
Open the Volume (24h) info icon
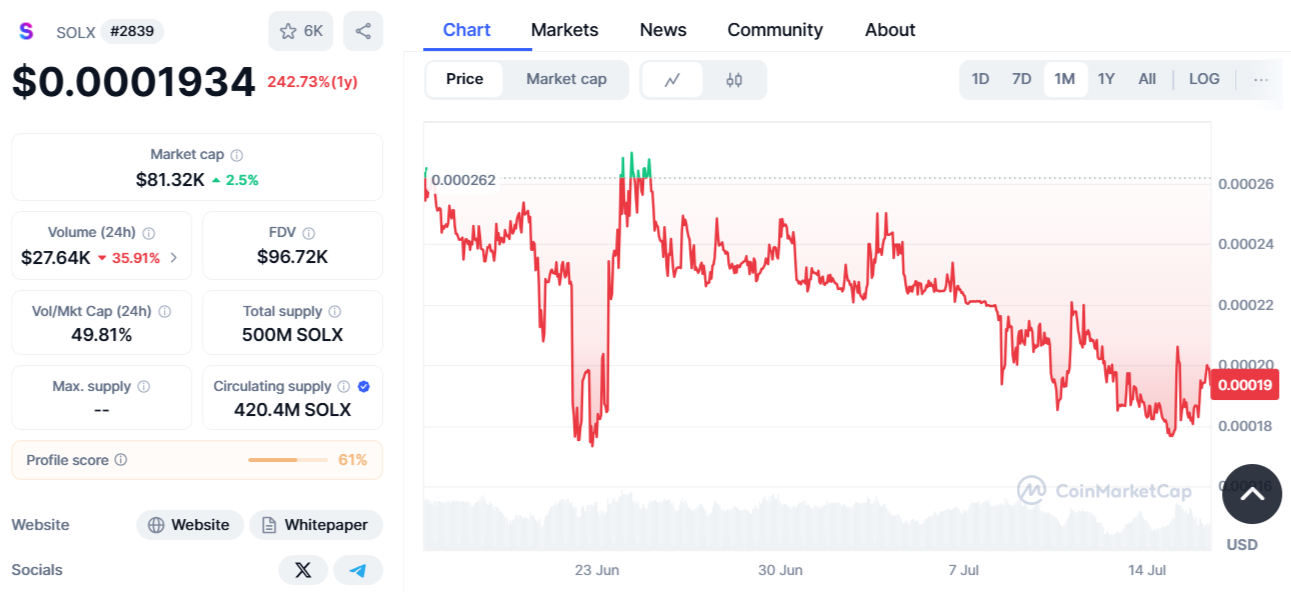[x=149, y=233]
